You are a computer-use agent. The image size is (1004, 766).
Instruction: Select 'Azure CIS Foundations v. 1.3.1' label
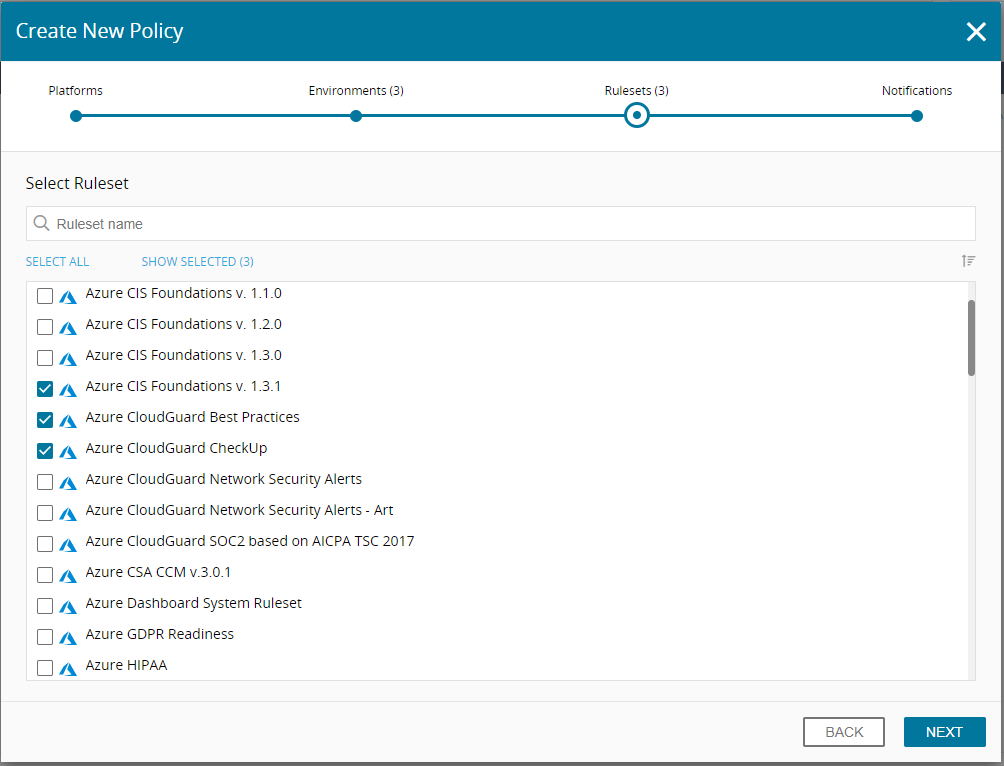tap(183, 386)
